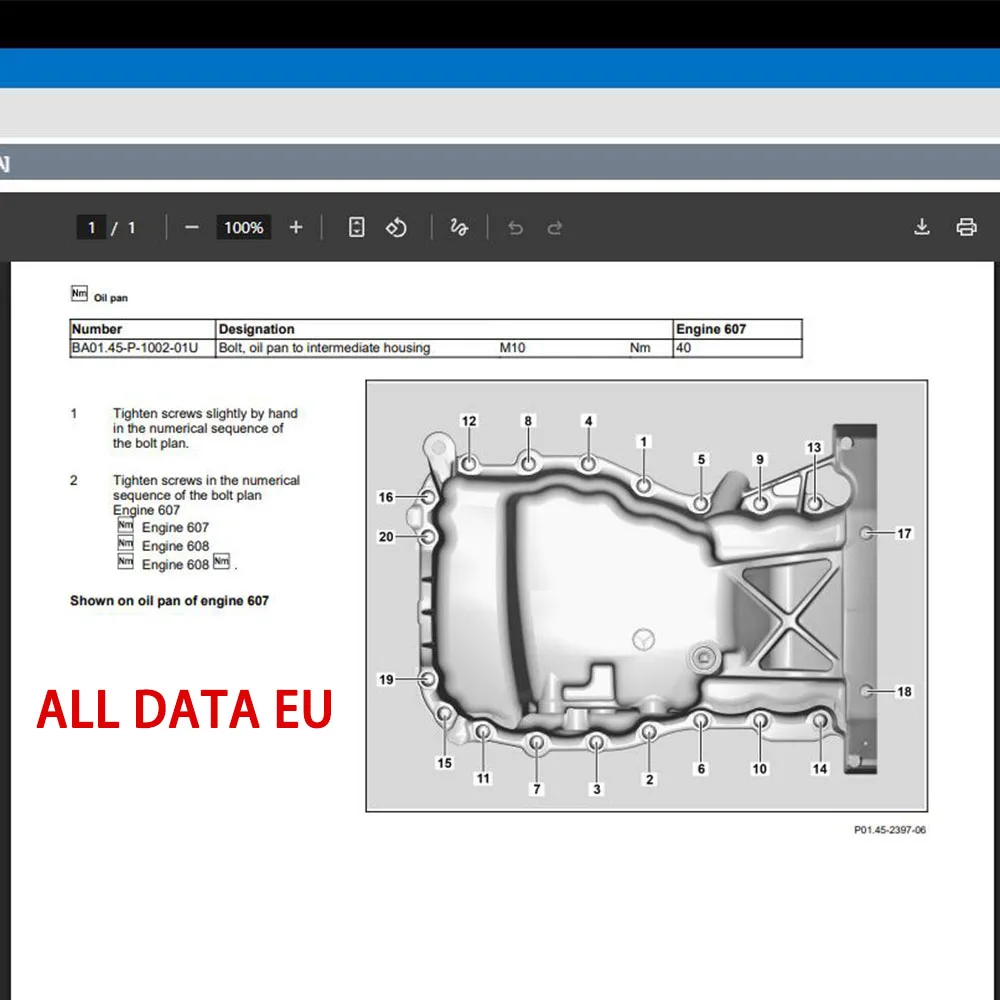Click bolt label 18 in diagram

[904, 692]
